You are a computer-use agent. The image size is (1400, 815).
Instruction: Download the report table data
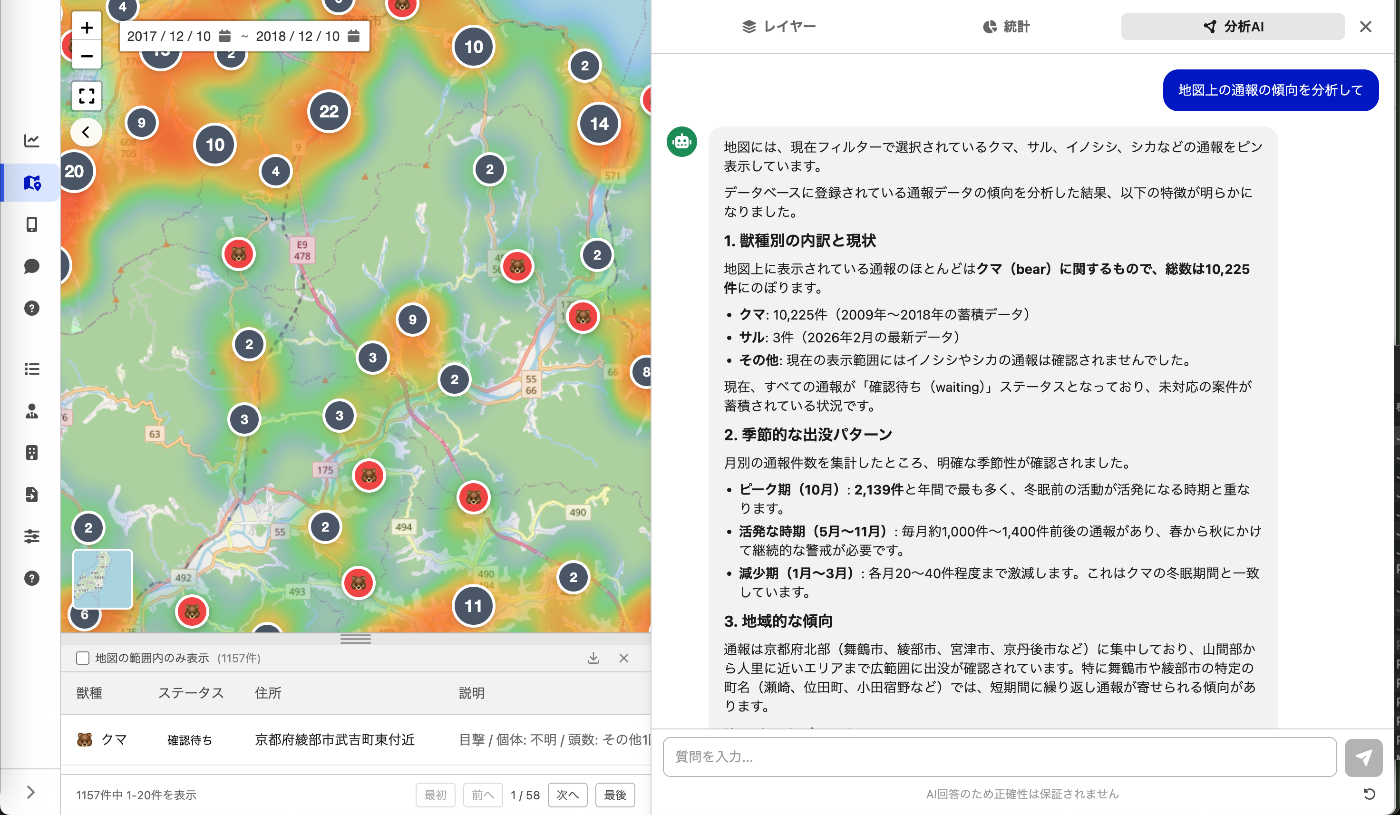pyautogui.click(x=593, y=658)
